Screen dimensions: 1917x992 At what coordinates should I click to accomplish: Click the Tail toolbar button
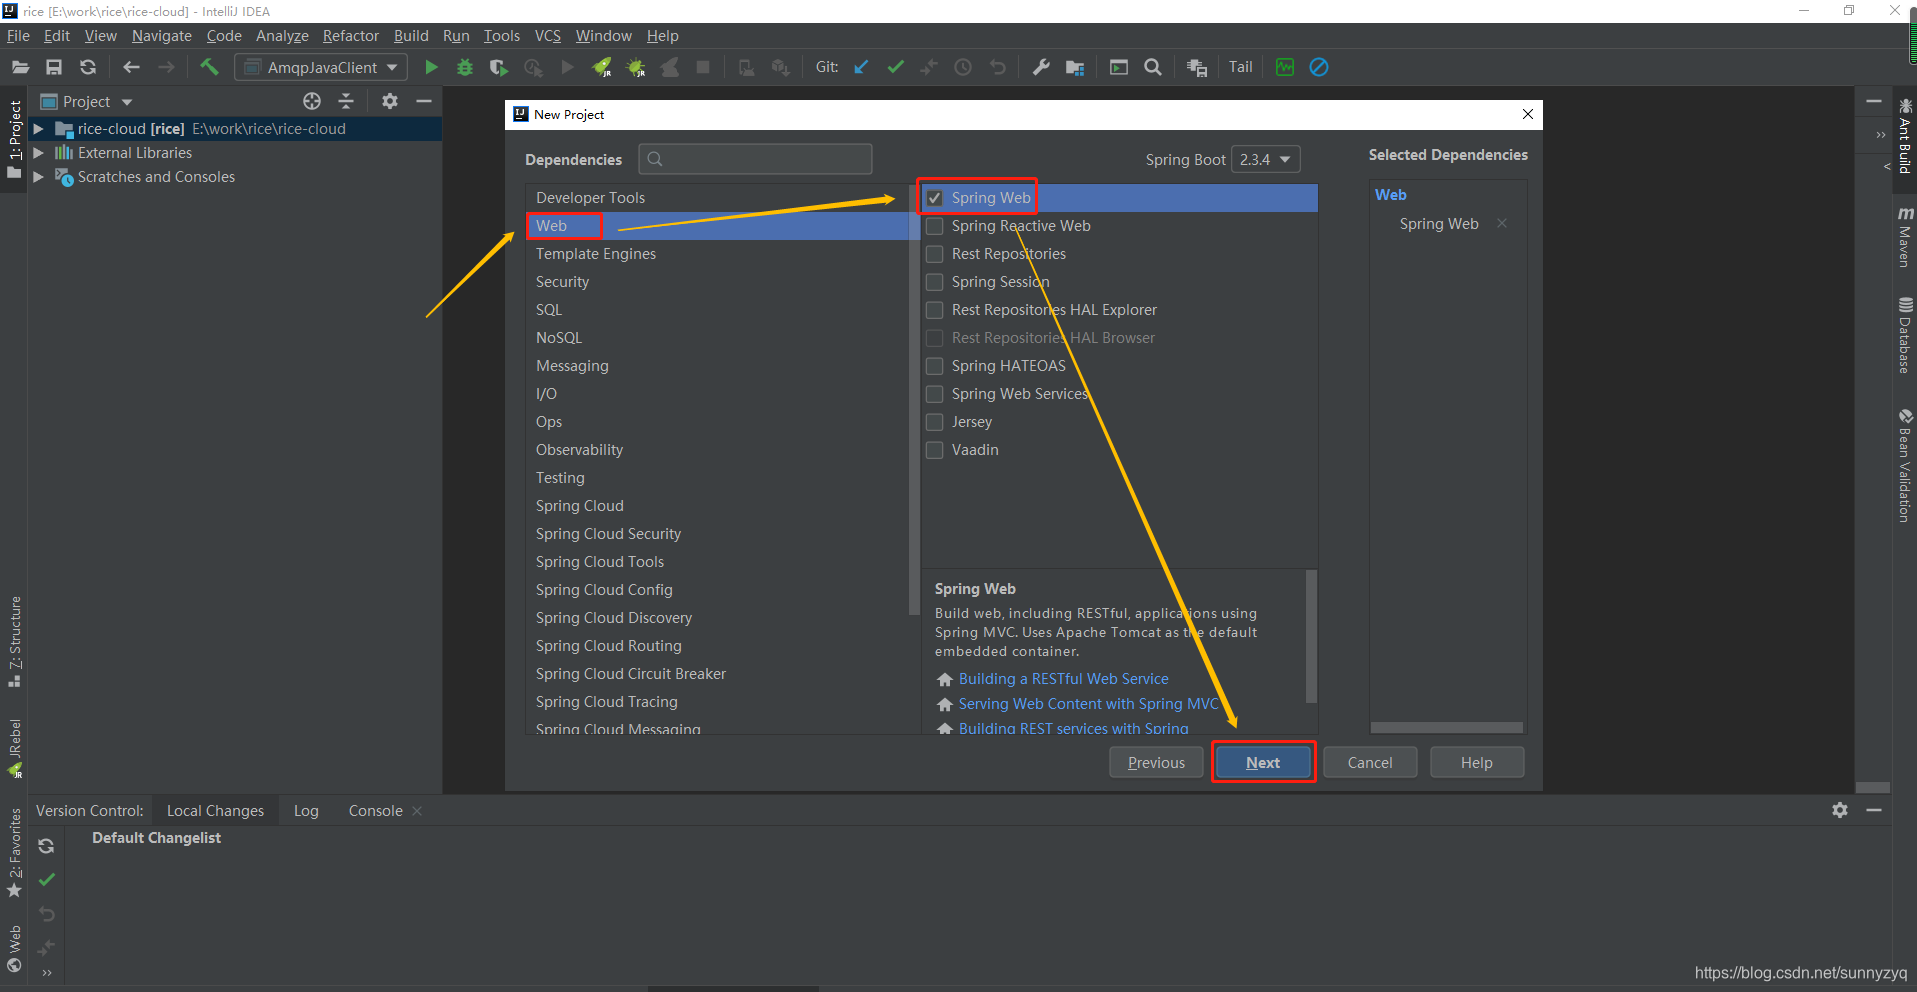pyautogui.click(x=1241, y=67)
